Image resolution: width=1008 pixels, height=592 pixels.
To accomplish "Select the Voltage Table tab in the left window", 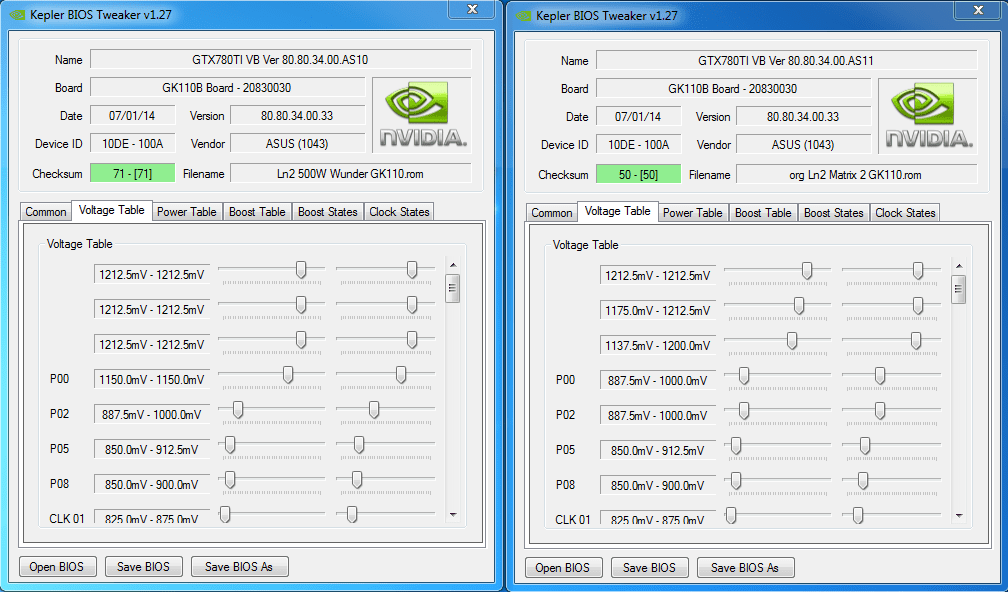I will click(x=112, y=210).
